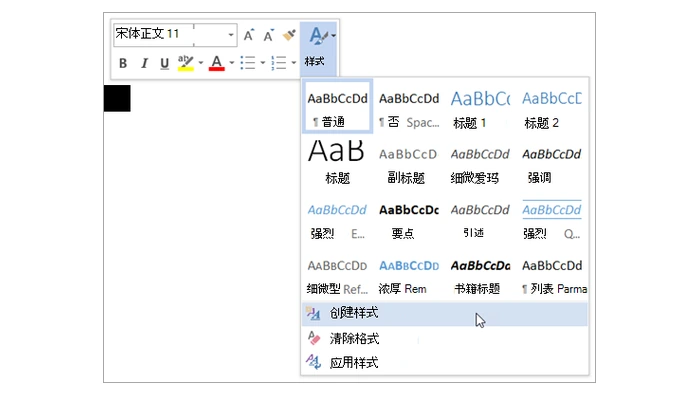Select the Format Painter brush
Viewport: 700px width, 395px height.
point(289,35)
